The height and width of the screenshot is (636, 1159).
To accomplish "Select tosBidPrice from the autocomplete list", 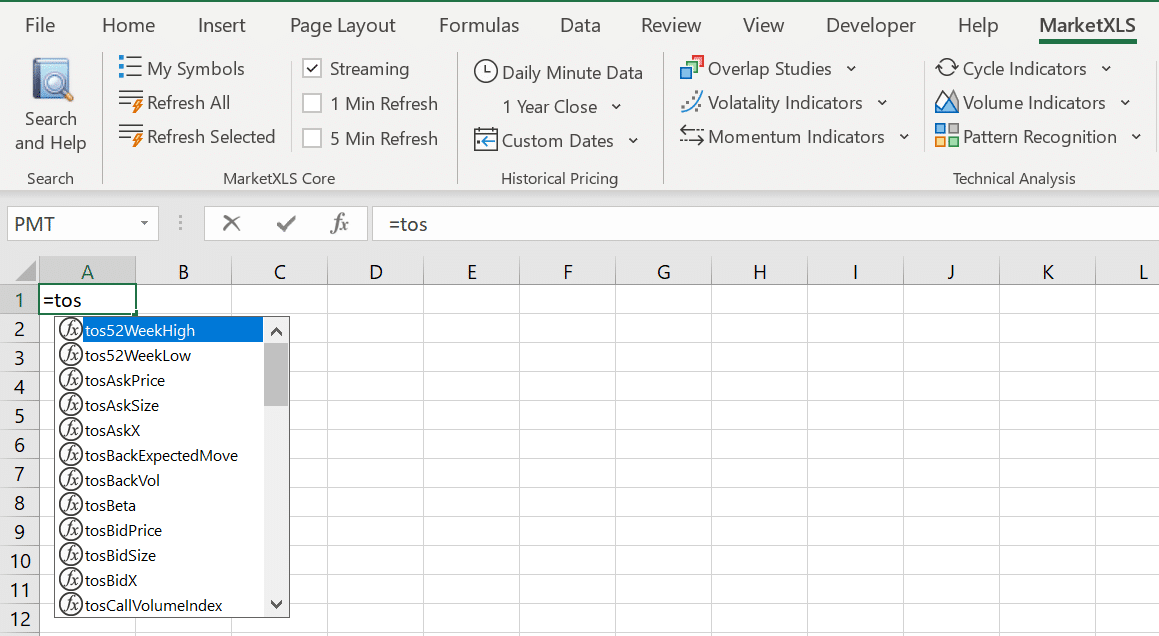I will pyautogui.click(x=160, y=530).
